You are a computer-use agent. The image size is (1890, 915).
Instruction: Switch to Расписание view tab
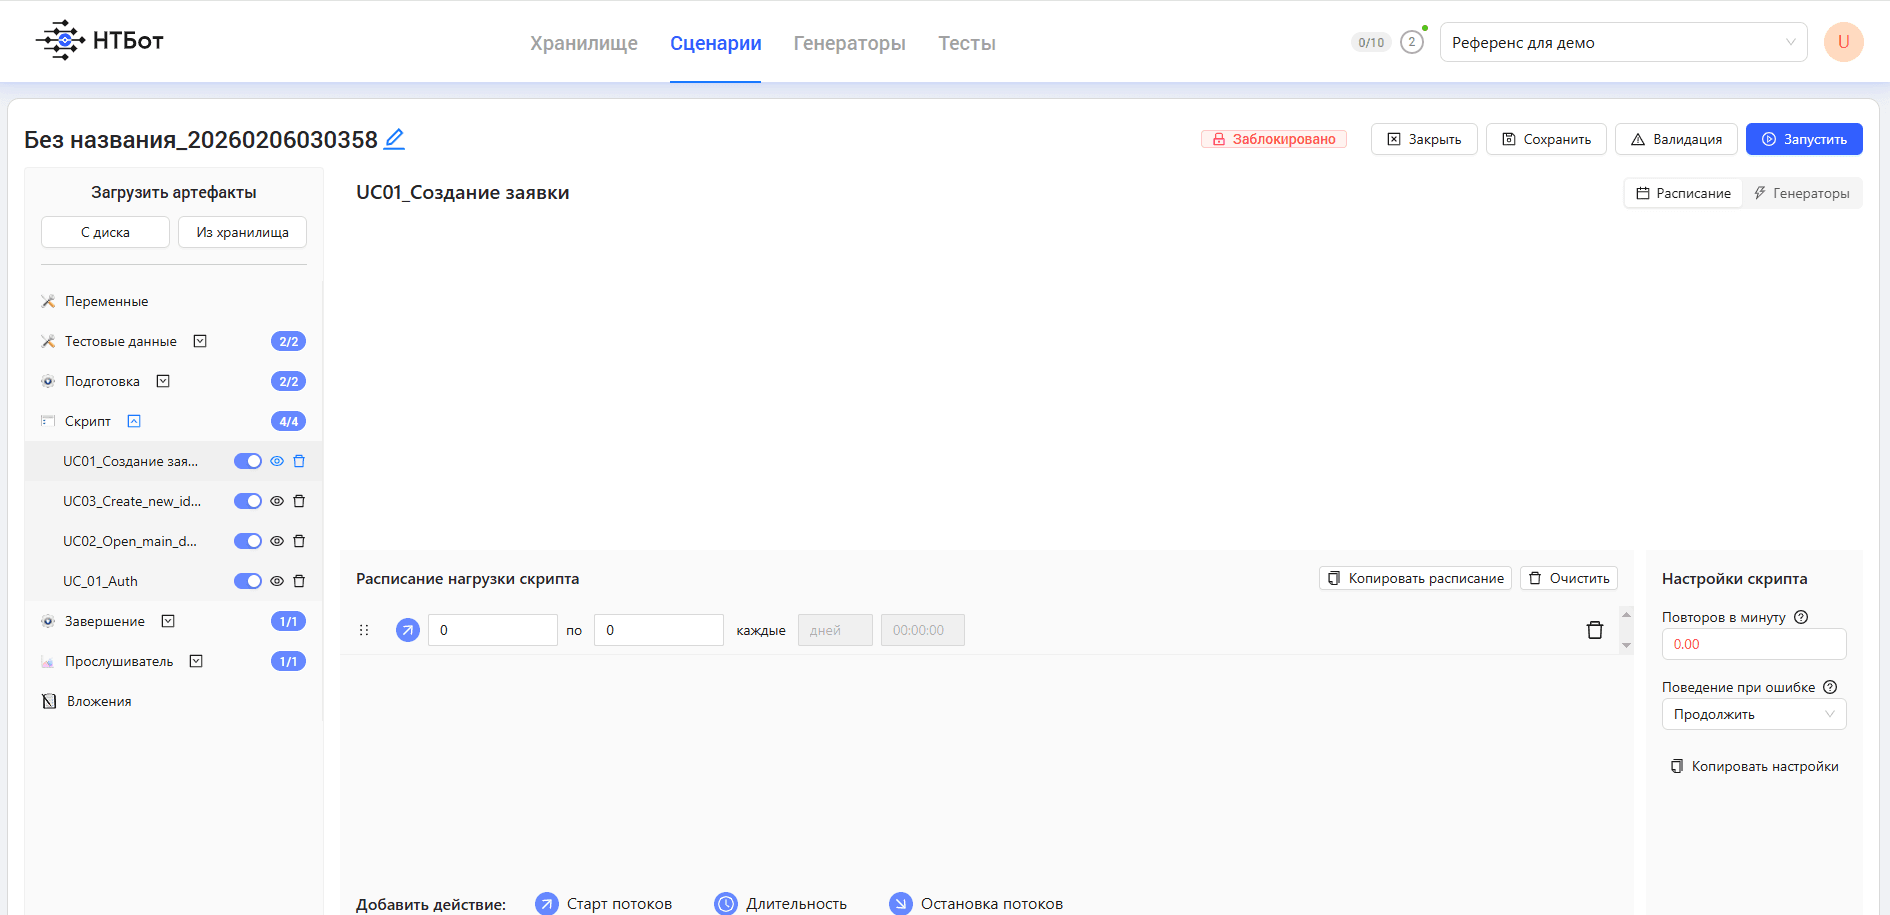click(1683, 193)
